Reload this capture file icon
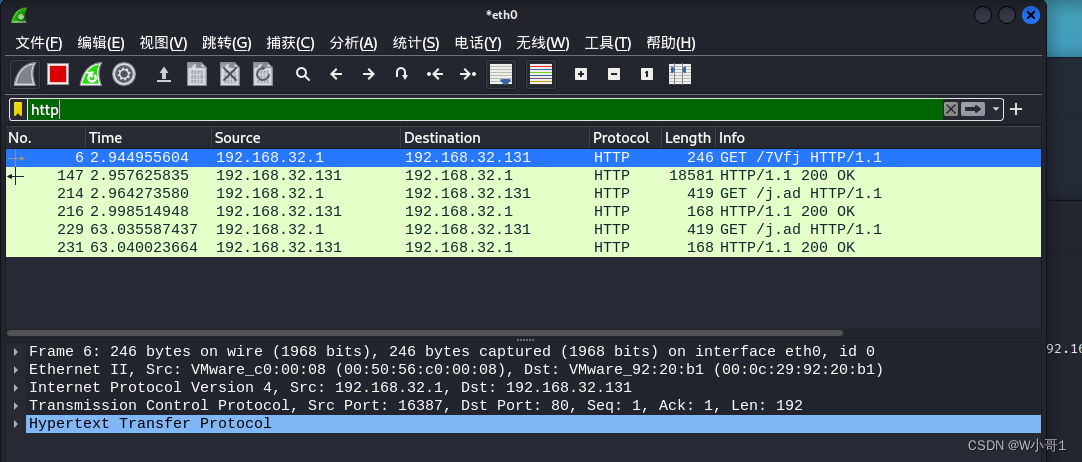 point(263,74)
